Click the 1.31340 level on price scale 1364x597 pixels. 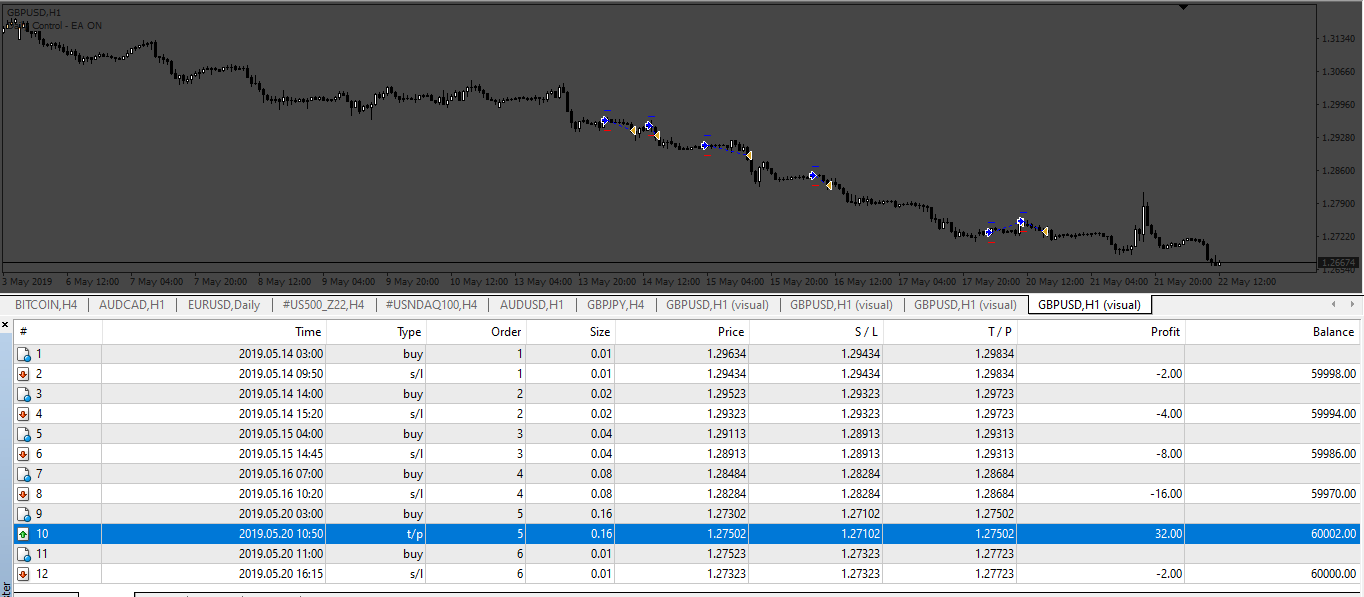point(1338,38)
